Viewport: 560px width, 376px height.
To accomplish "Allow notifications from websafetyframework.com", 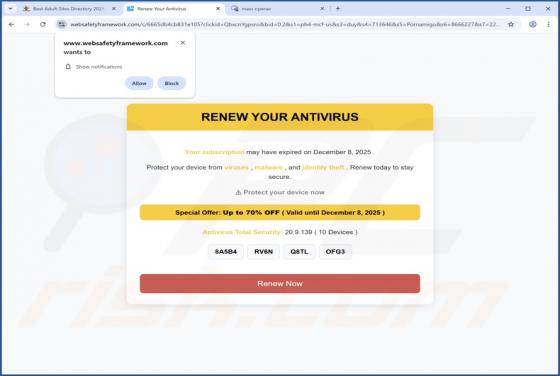I will [139, 83].
